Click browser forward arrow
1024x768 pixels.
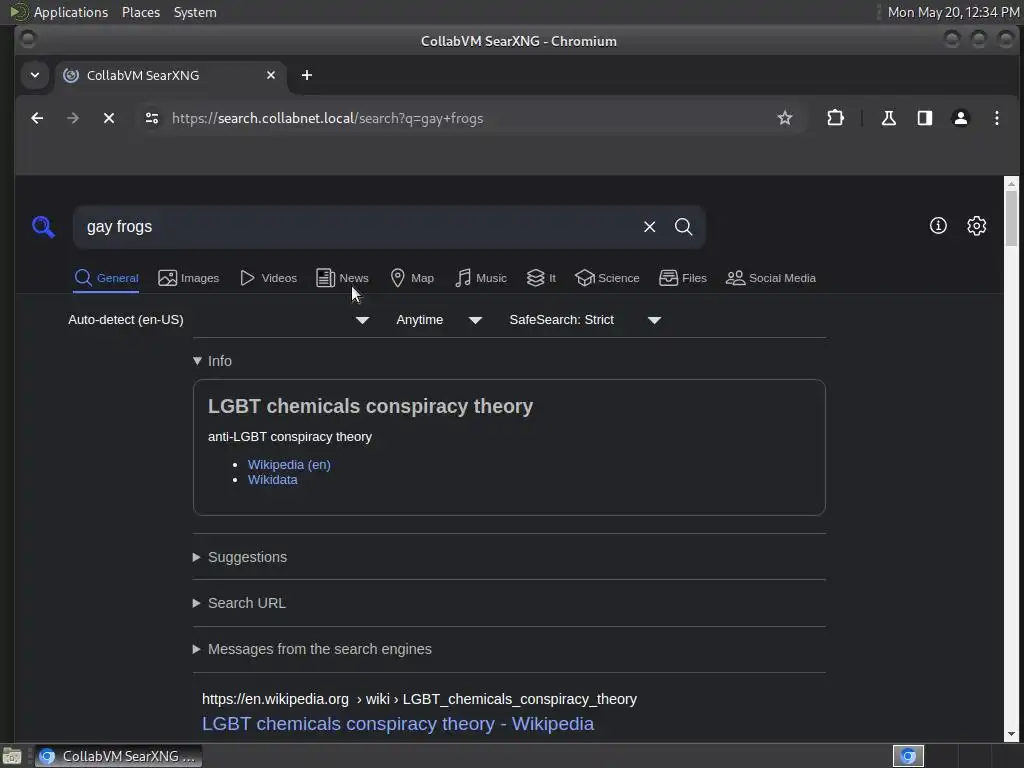coord(72,118)
